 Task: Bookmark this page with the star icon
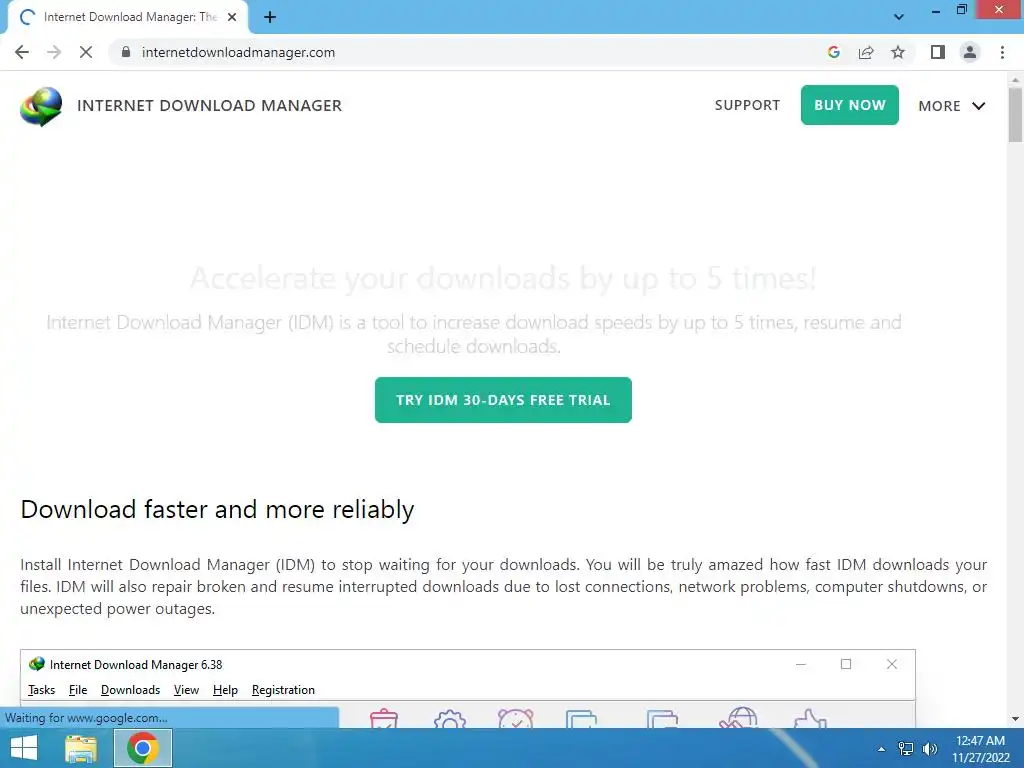point(898,52)
